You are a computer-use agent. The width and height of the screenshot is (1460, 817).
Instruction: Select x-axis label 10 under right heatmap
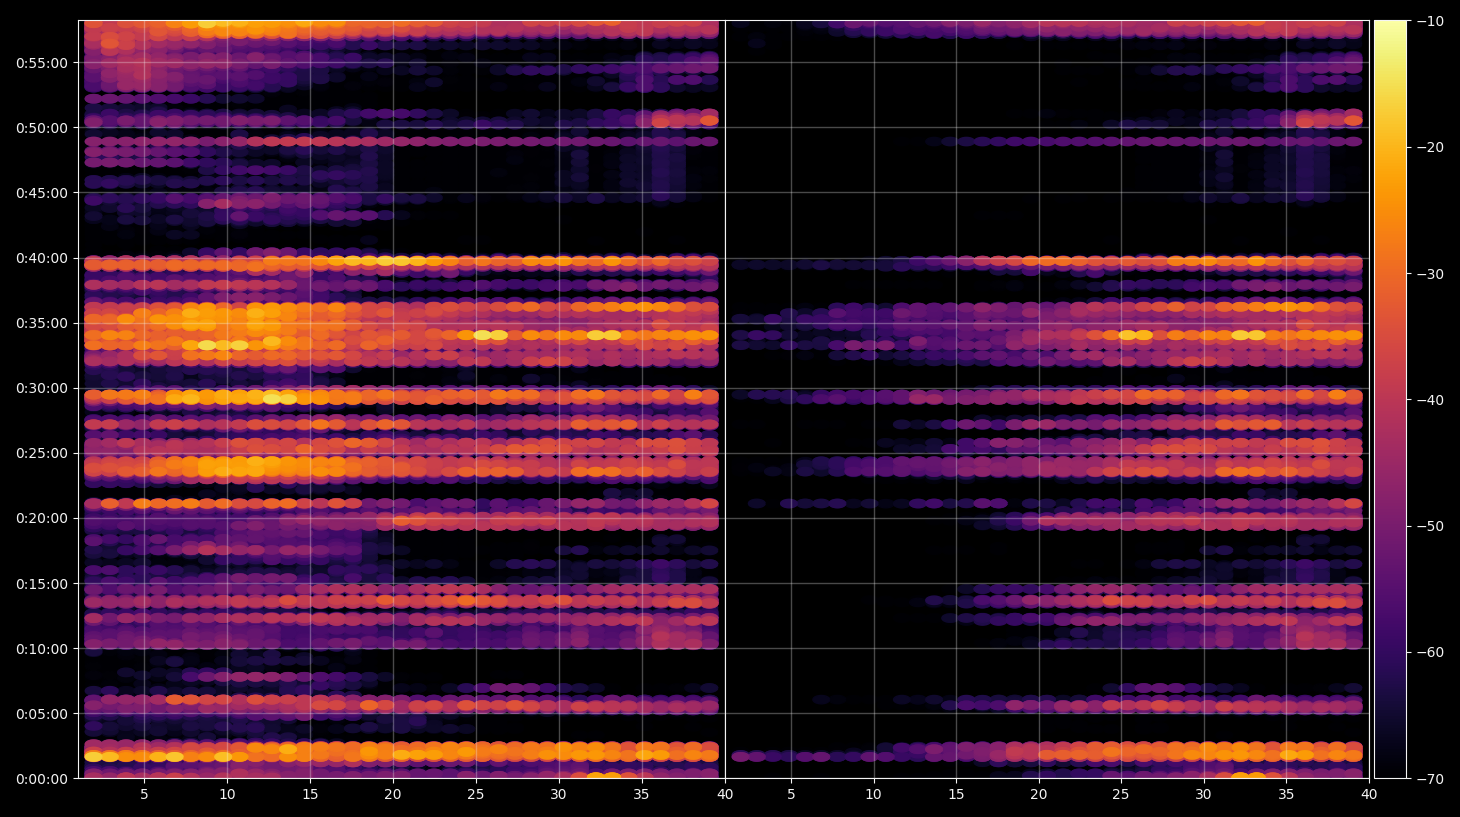873,795
